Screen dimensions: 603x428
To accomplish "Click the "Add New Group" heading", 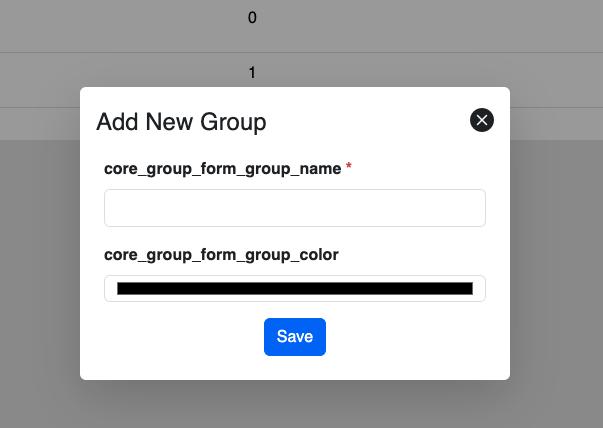I will (x=181, y=122).
